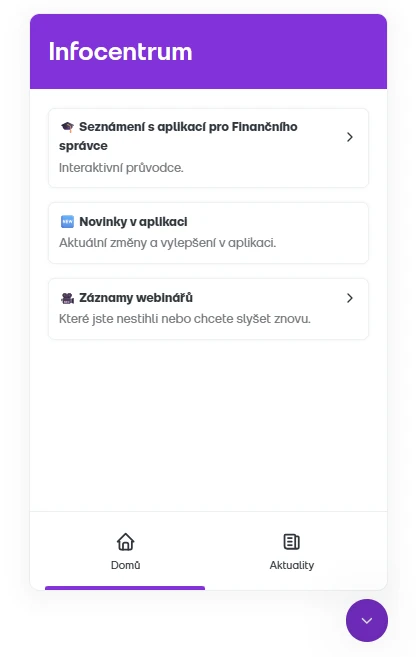Viewport: 416px width, 657px height.
Task: Expand the Seznámení s aplikací chevron arrow
Action: [350, 137]
